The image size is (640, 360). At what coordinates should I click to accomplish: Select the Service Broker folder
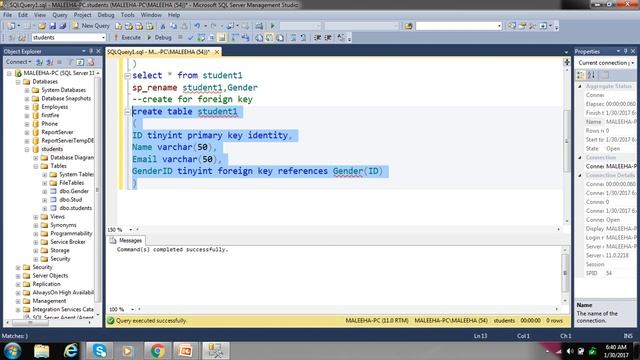coord(68,242)
